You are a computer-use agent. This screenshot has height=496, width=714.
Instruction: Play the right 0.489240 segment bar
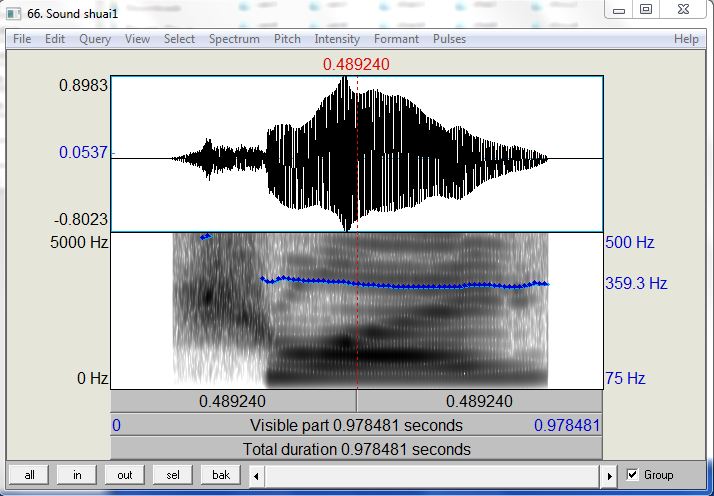pyautogui.click(x=479, y=402)
